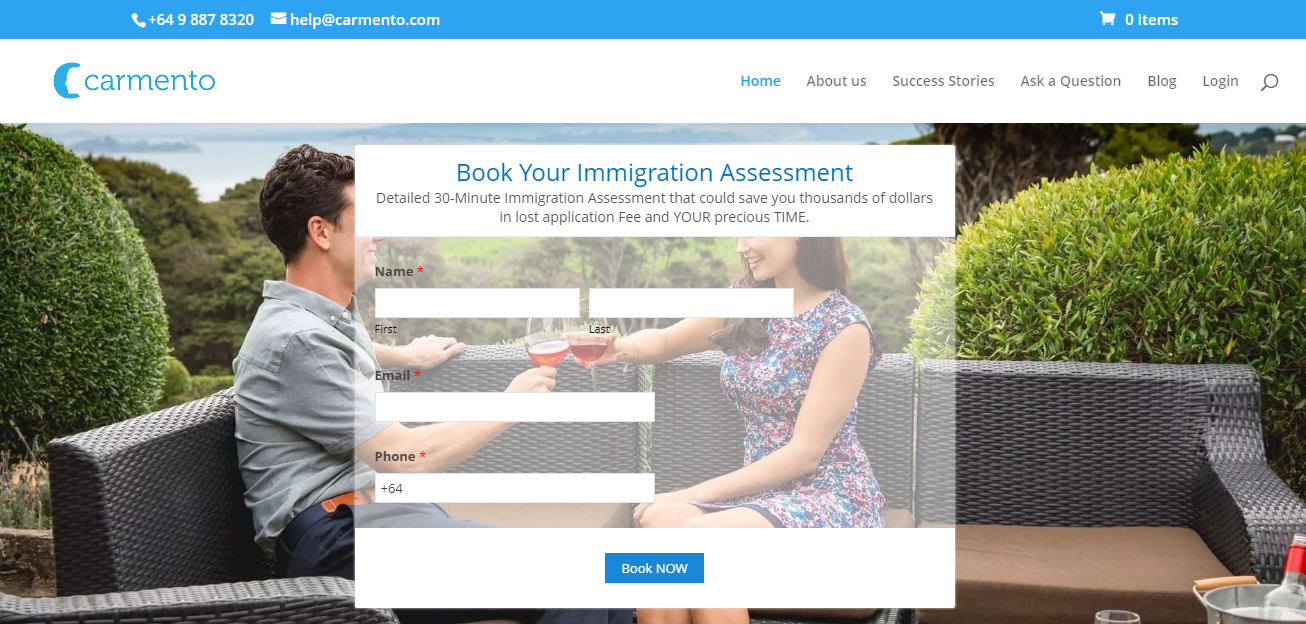Image resolution: width=1306 pixels, height=624 pixels.
Task: Click the Book NOW button
Action: [654, 568]
